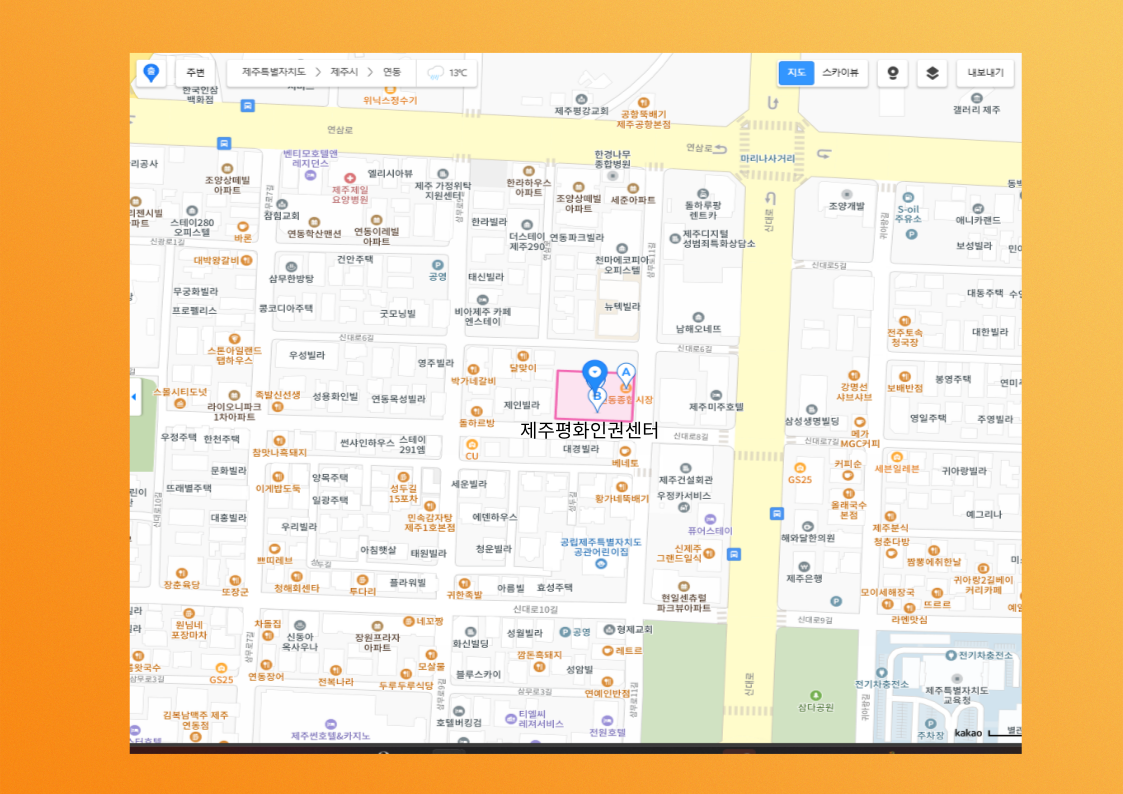Image resolution: width=1123 pixels, height=794 pixels.
Task: Open the 제주특별자치도 region selector
Action: [274, 72]
